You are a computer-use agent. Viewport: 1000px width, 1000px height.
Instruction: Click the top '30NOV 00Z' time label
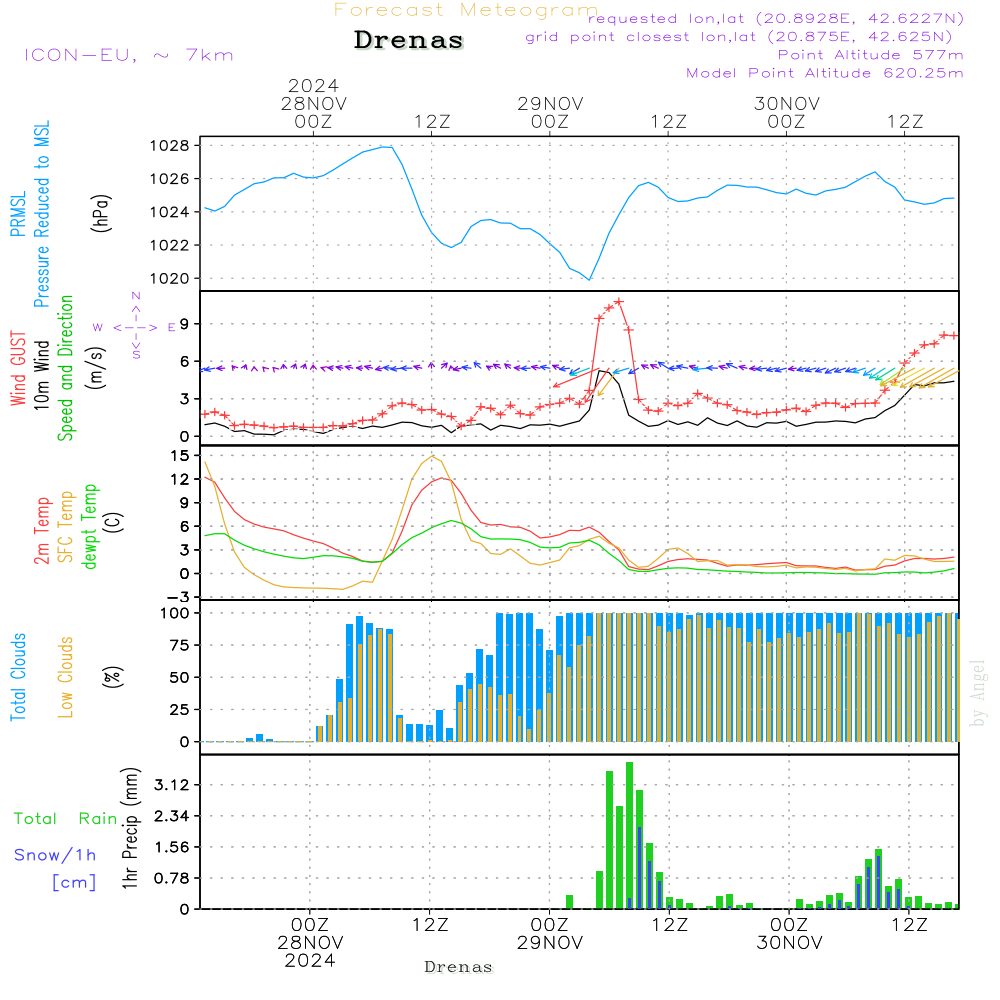click(786, 112)
